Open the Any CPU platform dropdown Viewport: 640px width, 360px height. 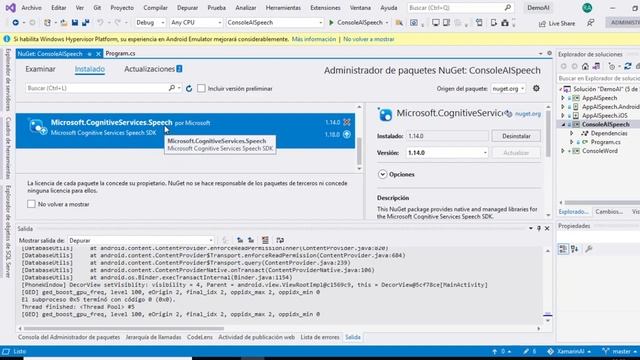point(196,23)
